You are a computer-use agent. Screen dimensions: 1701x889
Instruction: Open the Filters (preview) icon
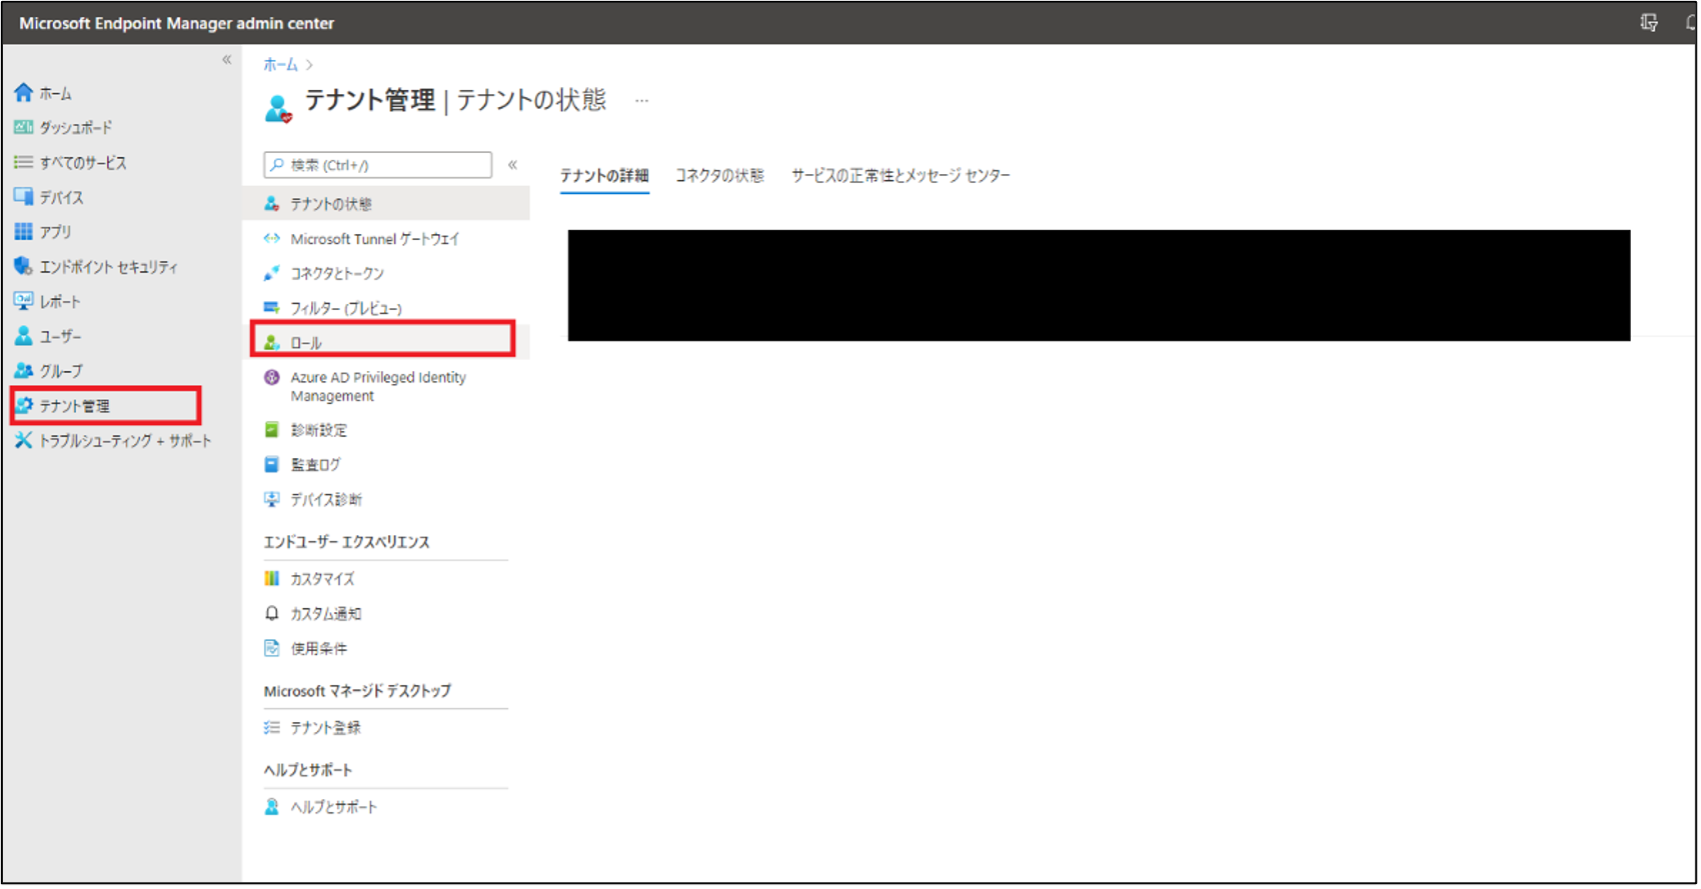(x=272, y=308)
